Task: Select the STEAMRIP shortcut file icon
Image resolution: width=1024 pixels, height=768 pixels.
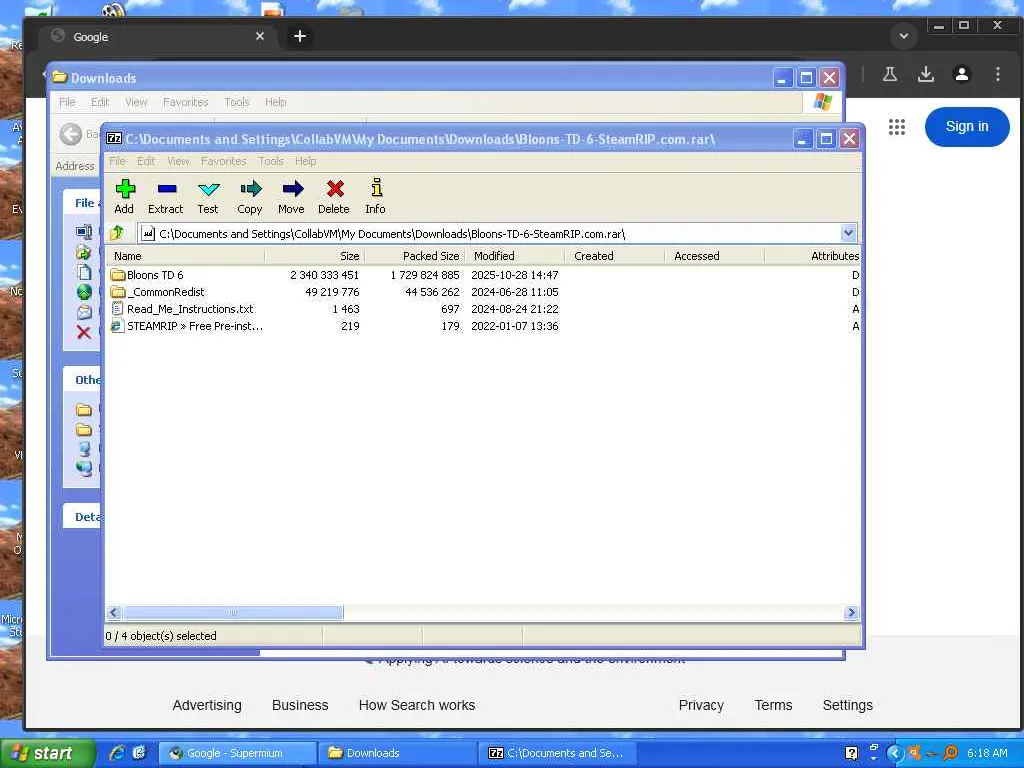Action: pos(118,326)
